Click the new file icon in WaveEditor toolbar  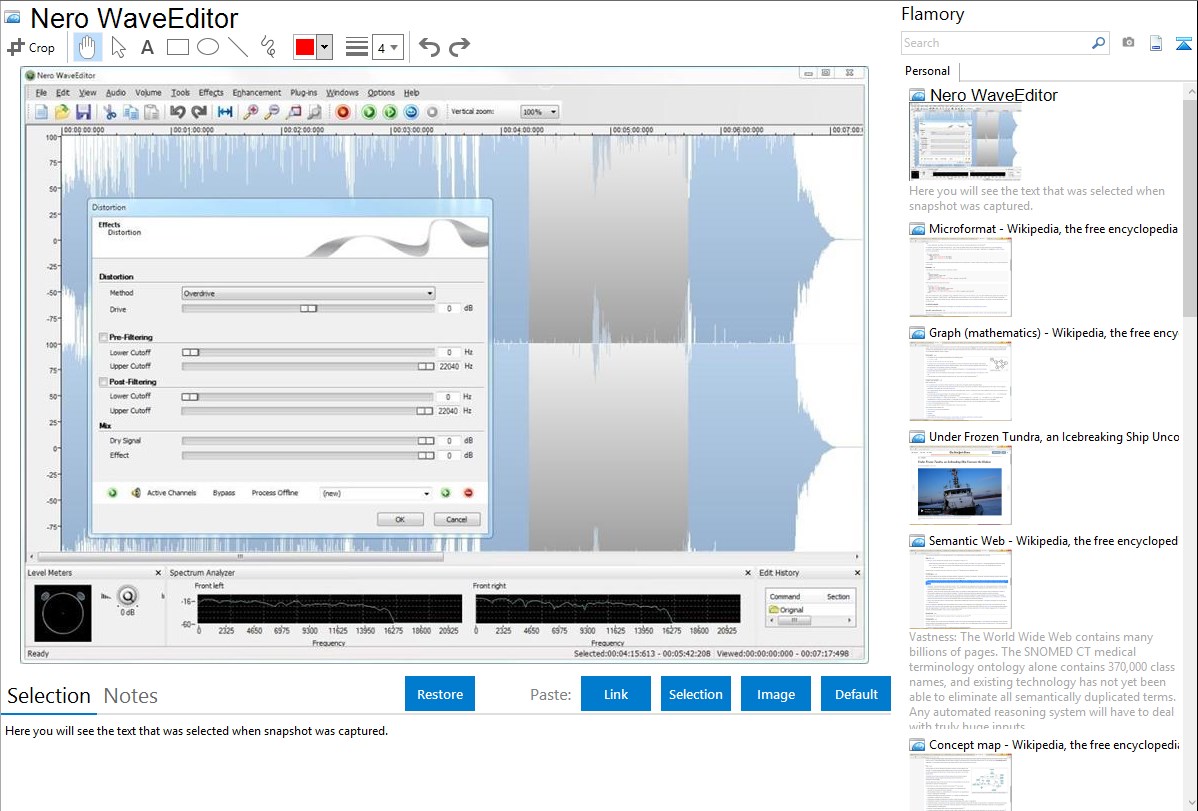(x=40, y=112)
